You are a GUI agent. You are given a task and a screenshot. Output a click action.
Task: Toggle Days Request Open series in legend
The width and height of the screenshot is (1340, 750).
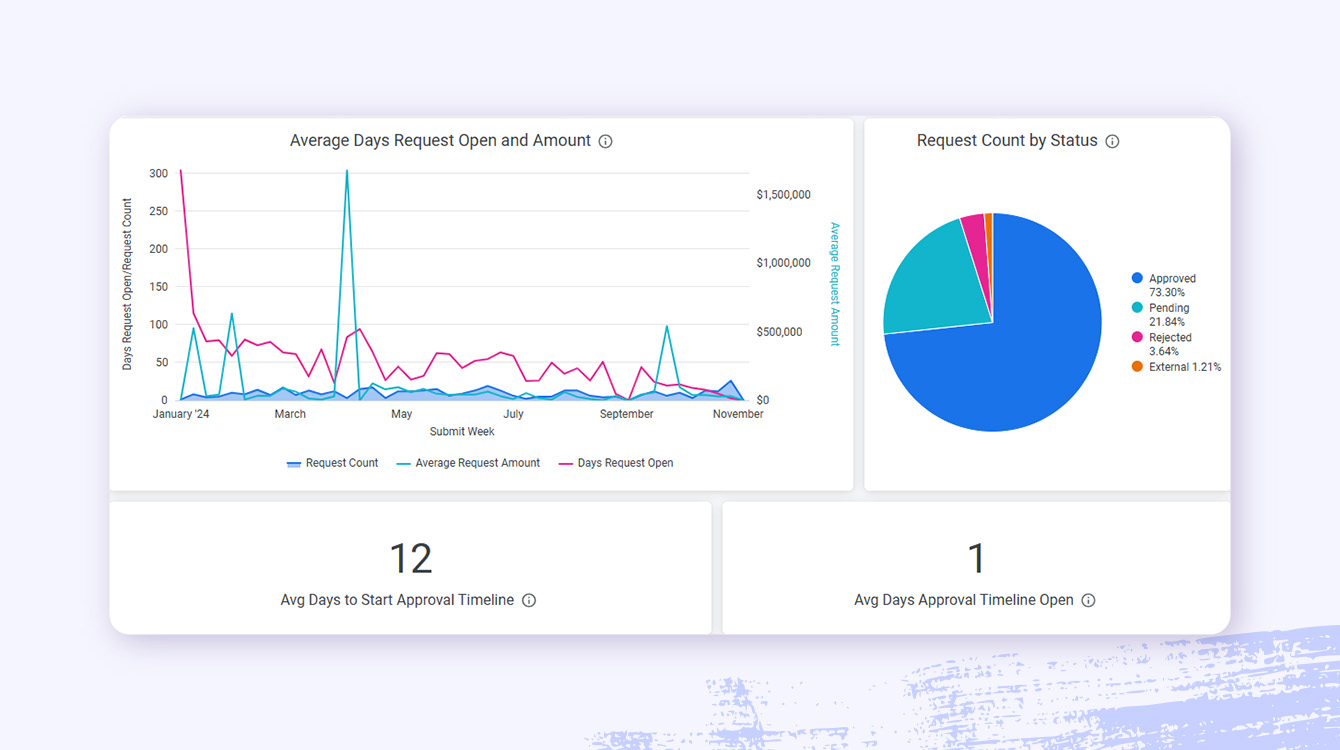(x=615, y=463)
